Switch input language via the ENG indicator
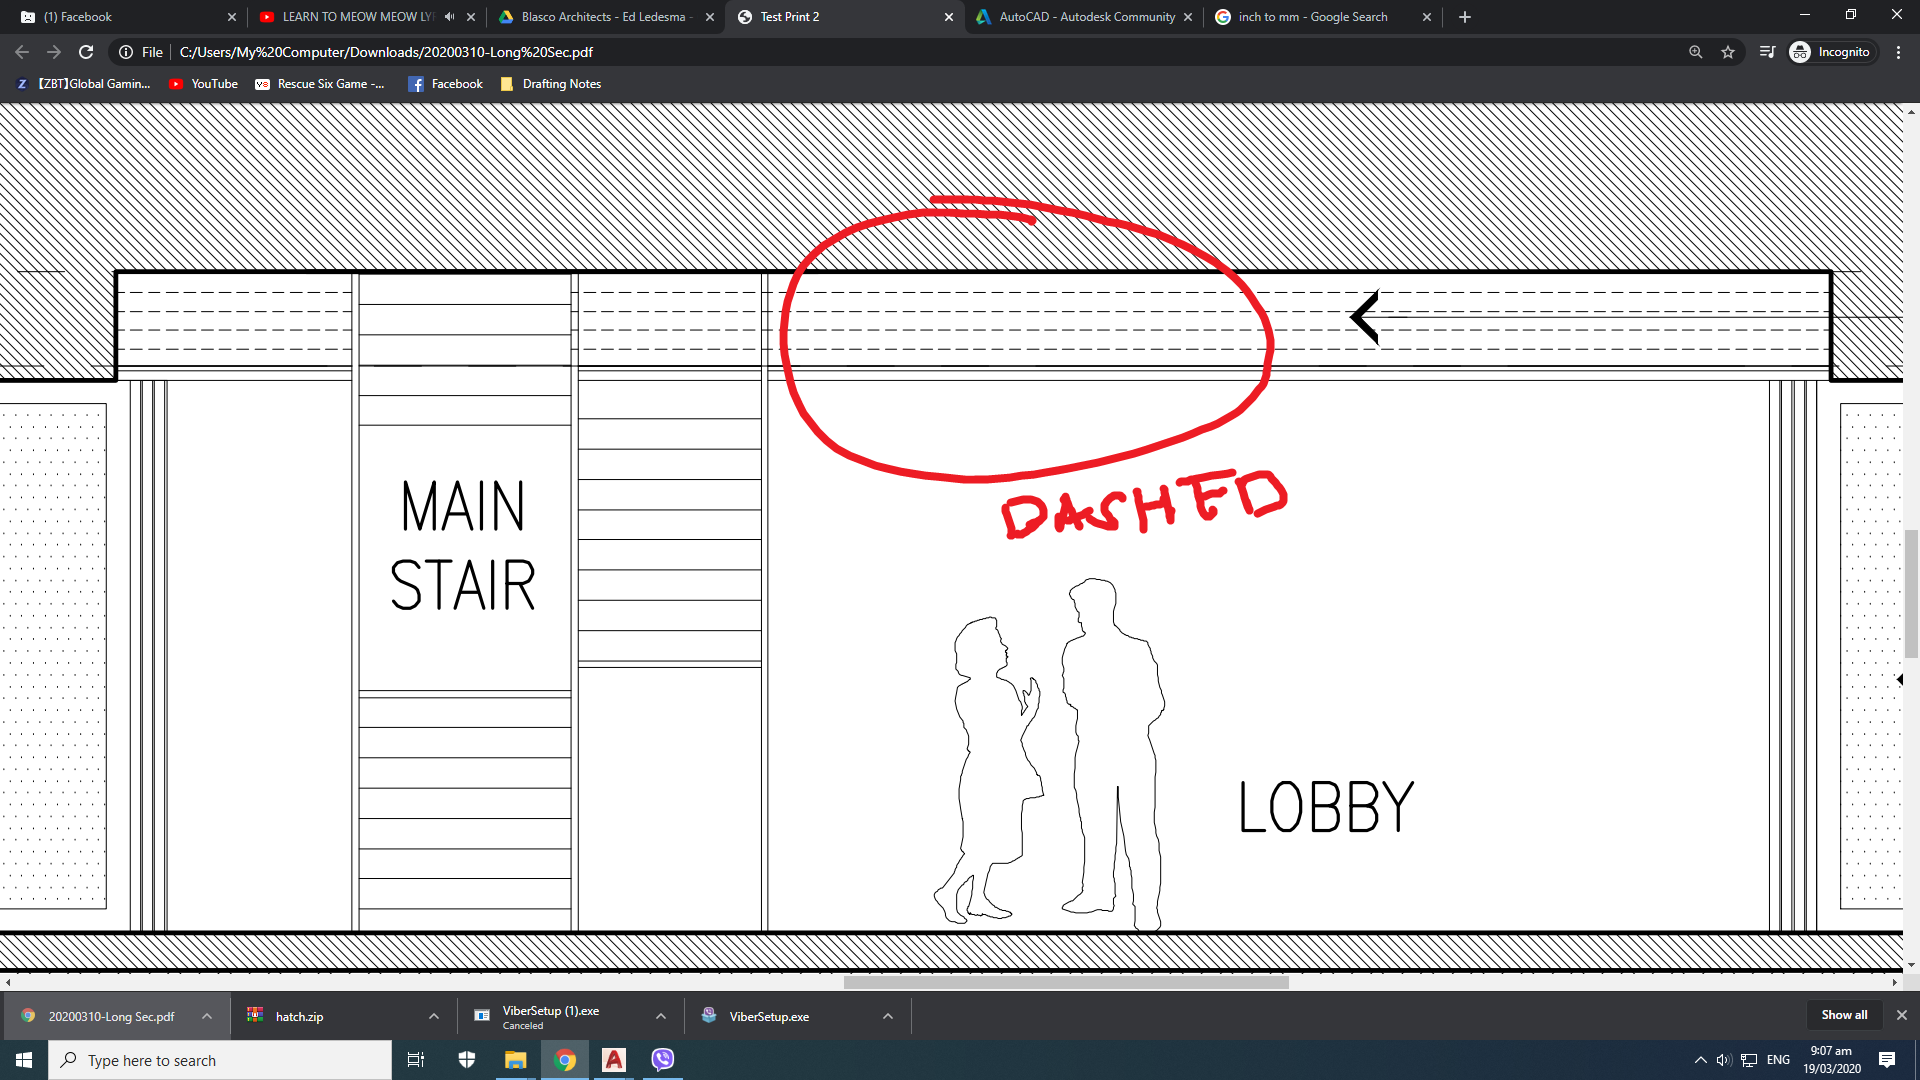 pos(1778,1059)
